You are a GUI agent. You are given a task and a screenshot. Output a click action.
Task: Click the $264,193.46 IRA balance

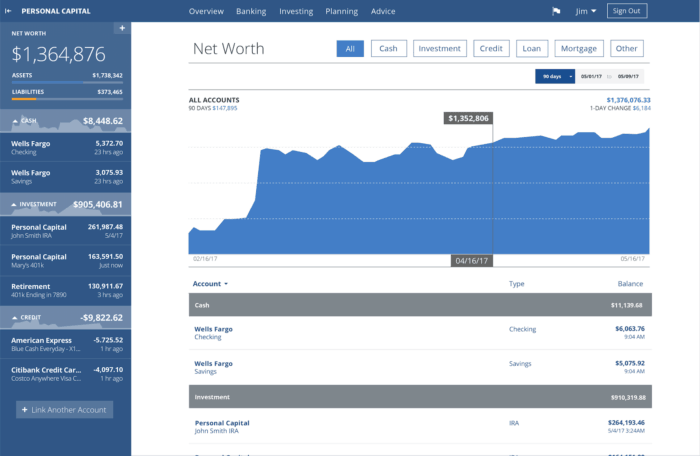626,423
